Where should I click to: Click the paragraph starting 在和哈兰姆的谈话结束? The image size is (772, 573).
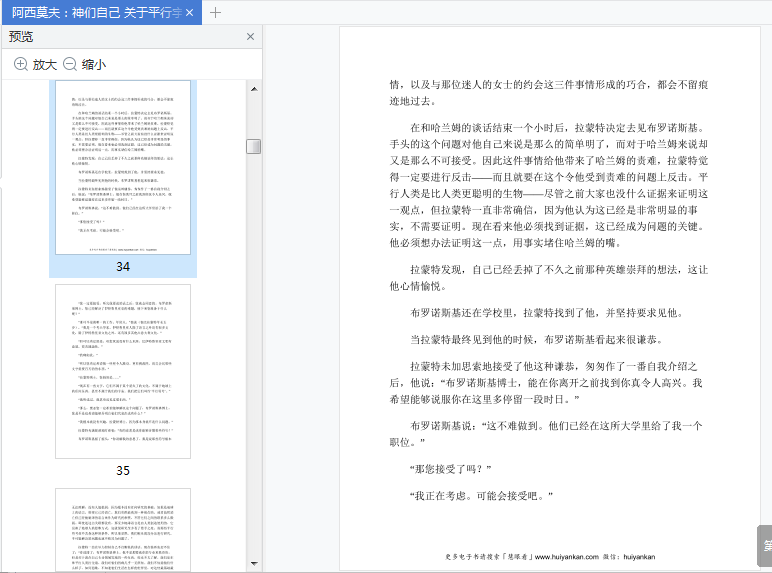pos(549,185)
